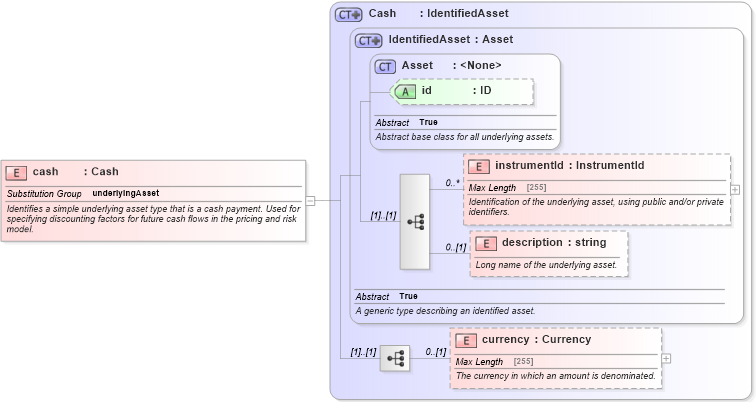Click the Abstract True property in Asset box
756x402 pixels.
point(406,122)
